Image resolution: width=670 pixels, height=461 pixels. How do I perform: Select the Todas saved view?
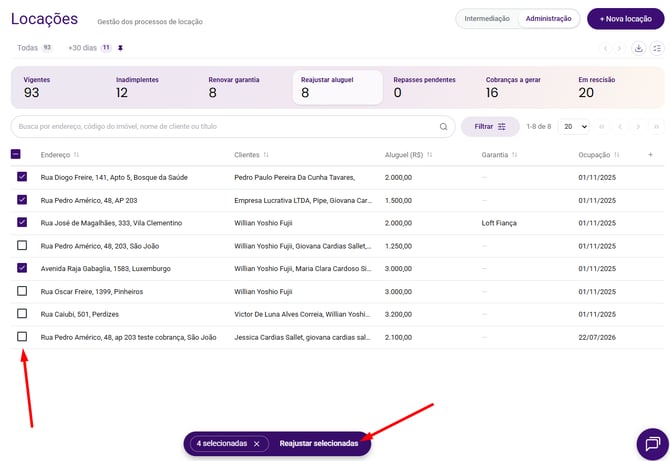(34, 48)
